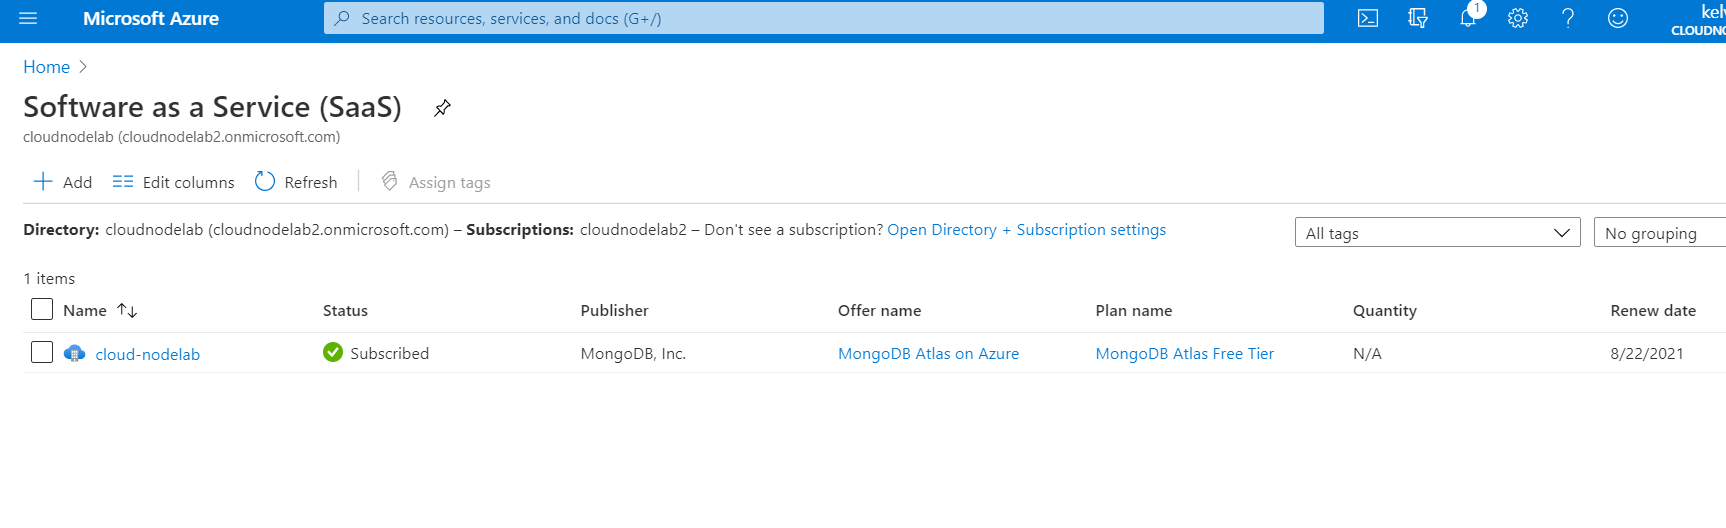
Task: Click the Add plus icon
Action: point(43,181)
